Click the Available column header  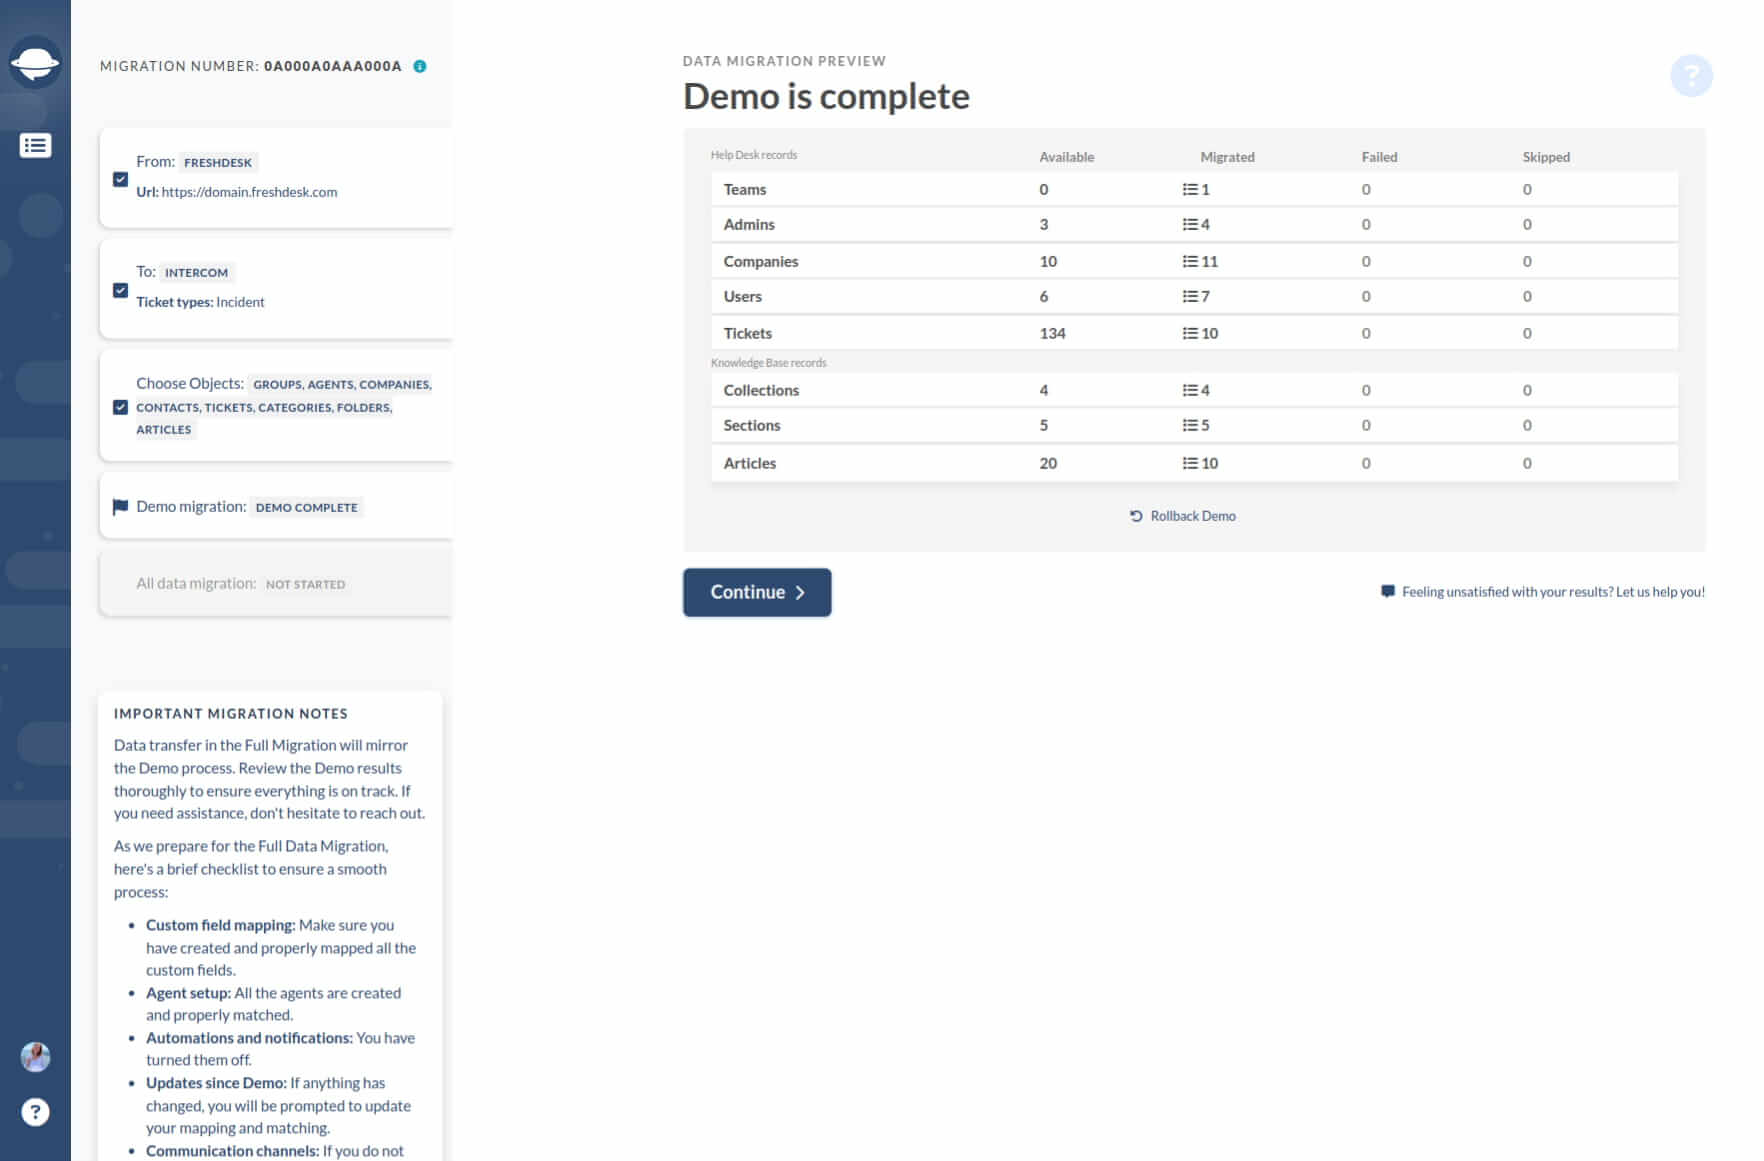coord(1066,157)
